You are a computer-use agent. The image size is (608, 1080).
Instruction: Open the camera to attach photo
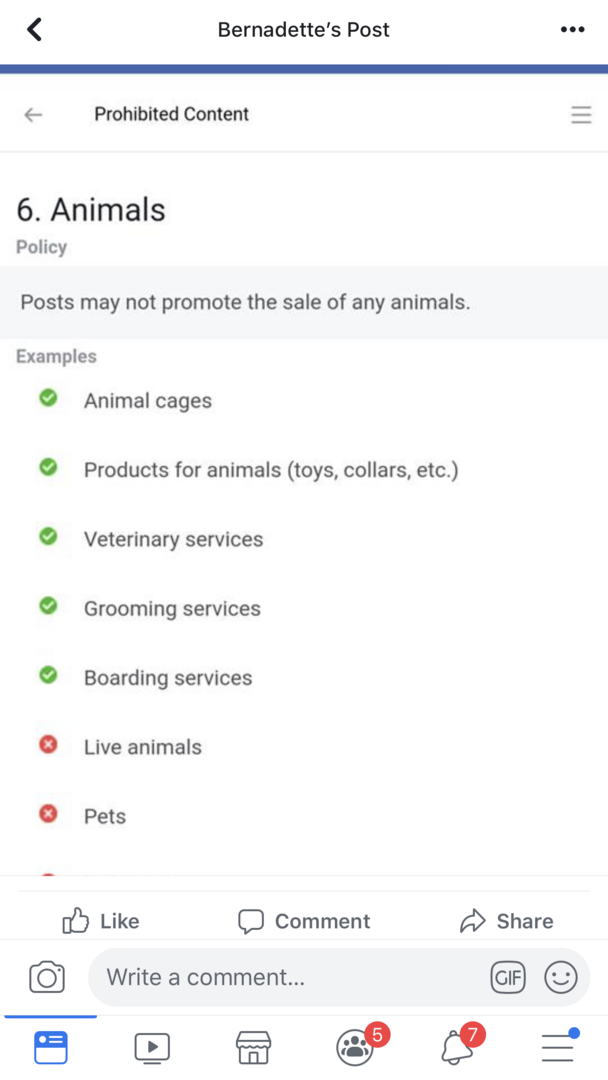[x=47, y=977]
